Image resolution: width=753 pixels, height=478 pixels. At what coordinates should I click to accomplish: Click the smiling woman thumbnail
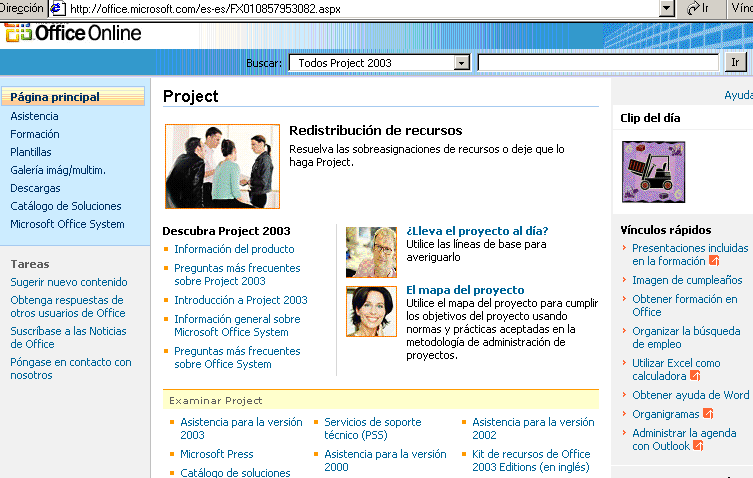coord(371,311)
